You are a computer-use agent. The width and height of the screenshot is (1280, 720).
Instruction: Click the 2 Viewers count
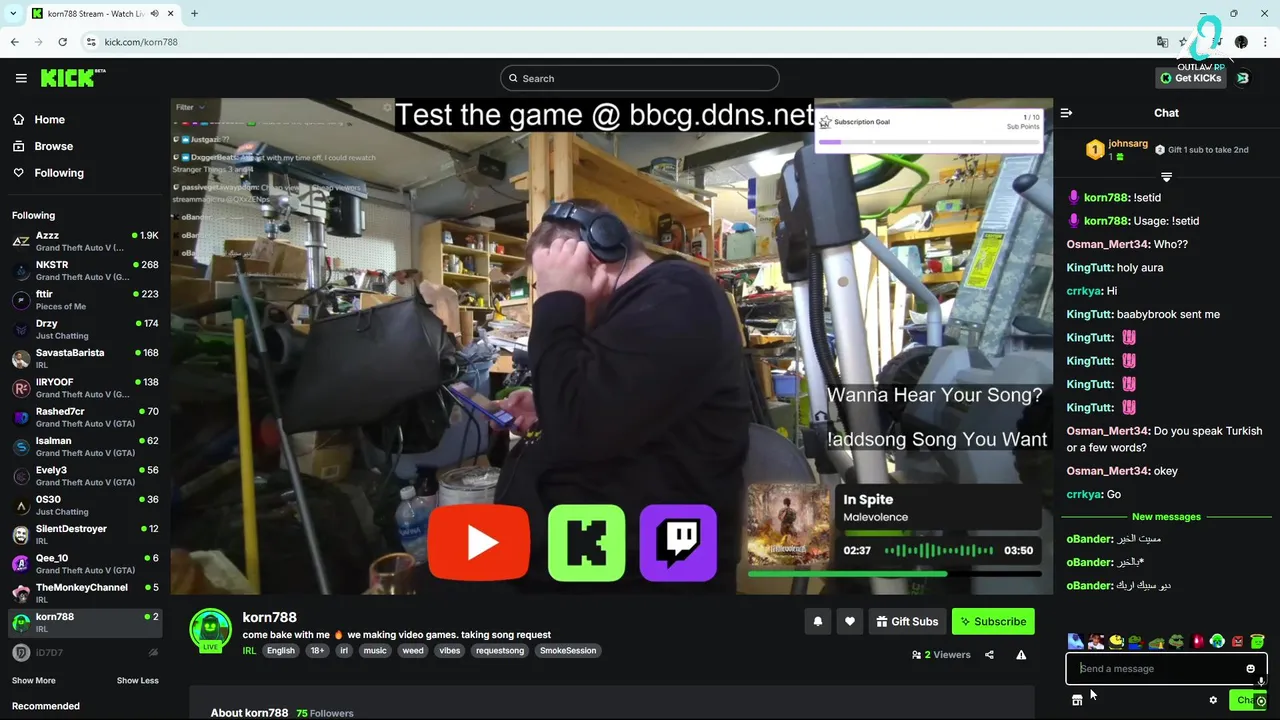coord(940,655)
